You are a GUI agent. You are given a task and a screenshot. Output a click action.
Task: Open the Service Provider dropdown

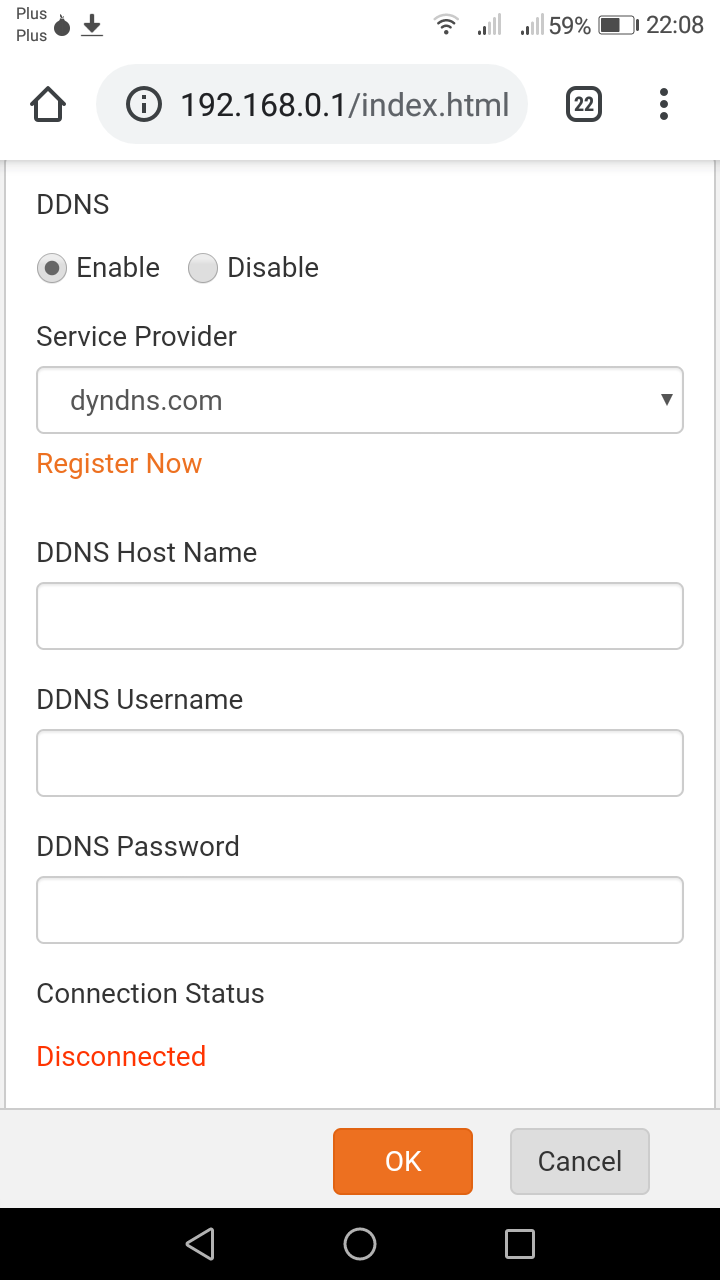tap(360, 400)
